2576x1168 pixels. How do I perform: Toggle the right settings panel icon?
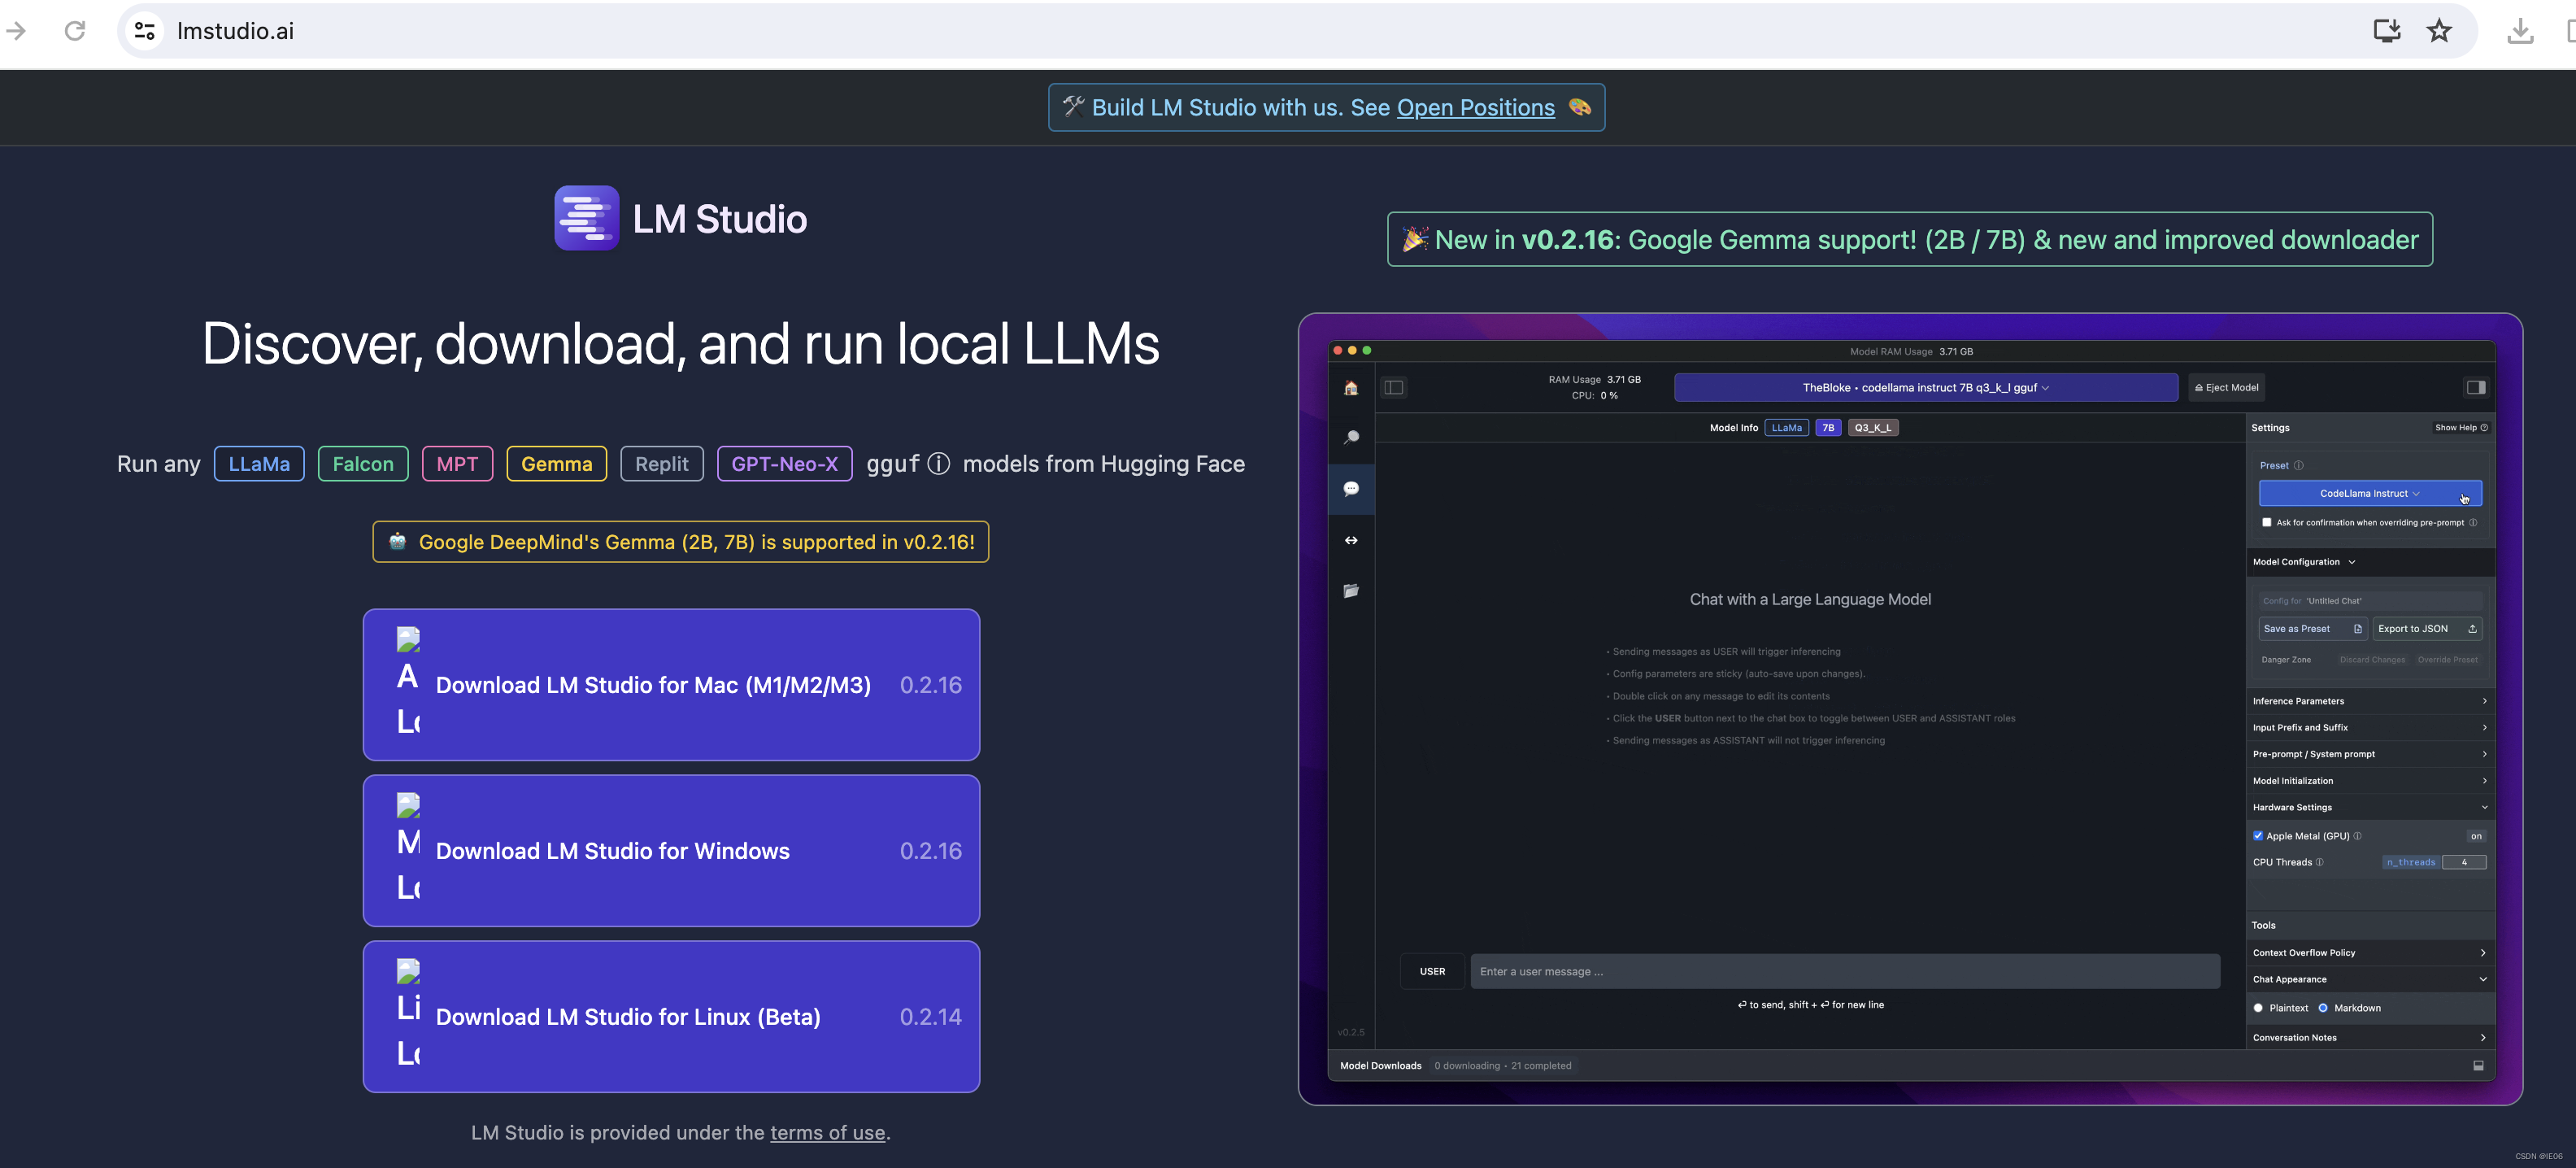point(2475,387)
